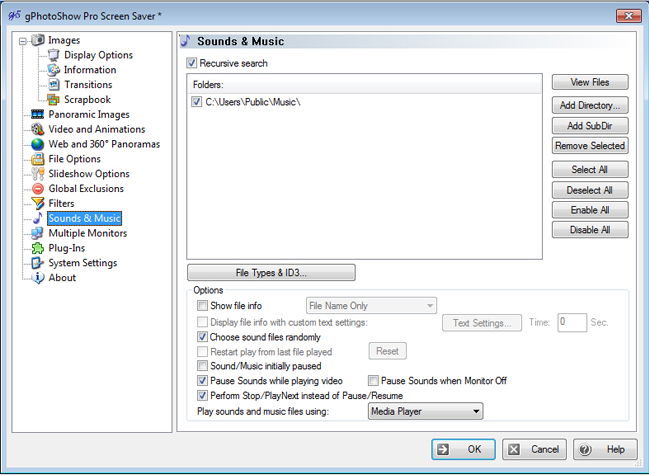
Task: Click the Web and 360° Panoramas globe icon
Action: coord(38,144)
